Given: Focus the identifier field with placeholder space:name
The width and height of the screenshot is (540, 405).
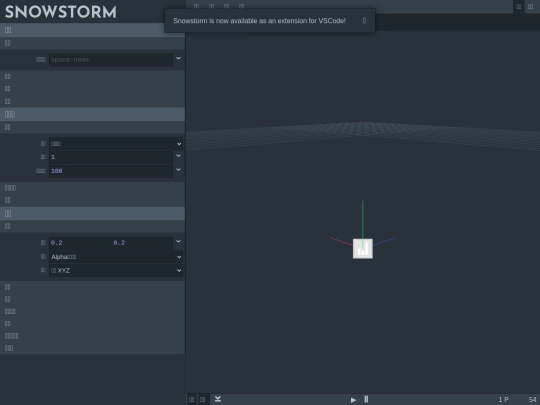Looking at the screenshot, I should tap(111, 60).
